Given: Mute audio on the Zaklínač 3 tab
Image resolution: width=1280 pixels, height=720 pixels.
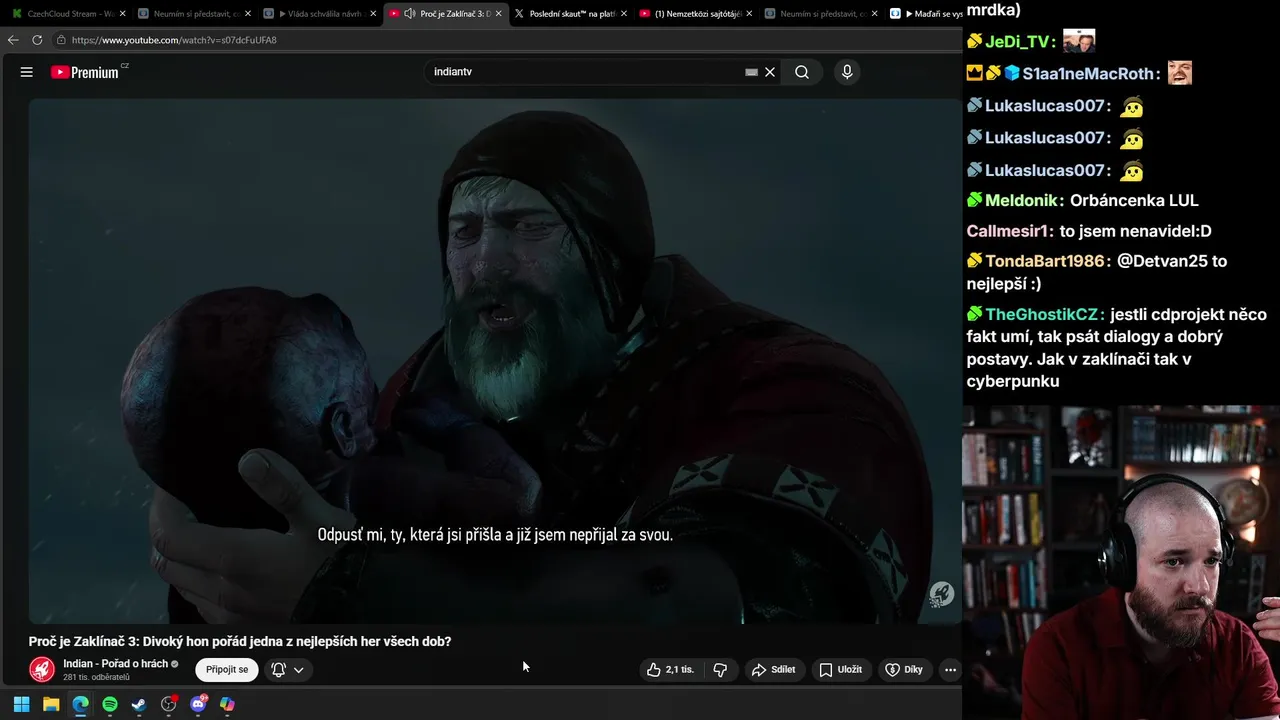Looking at the screenshot, I should (409, 14).
